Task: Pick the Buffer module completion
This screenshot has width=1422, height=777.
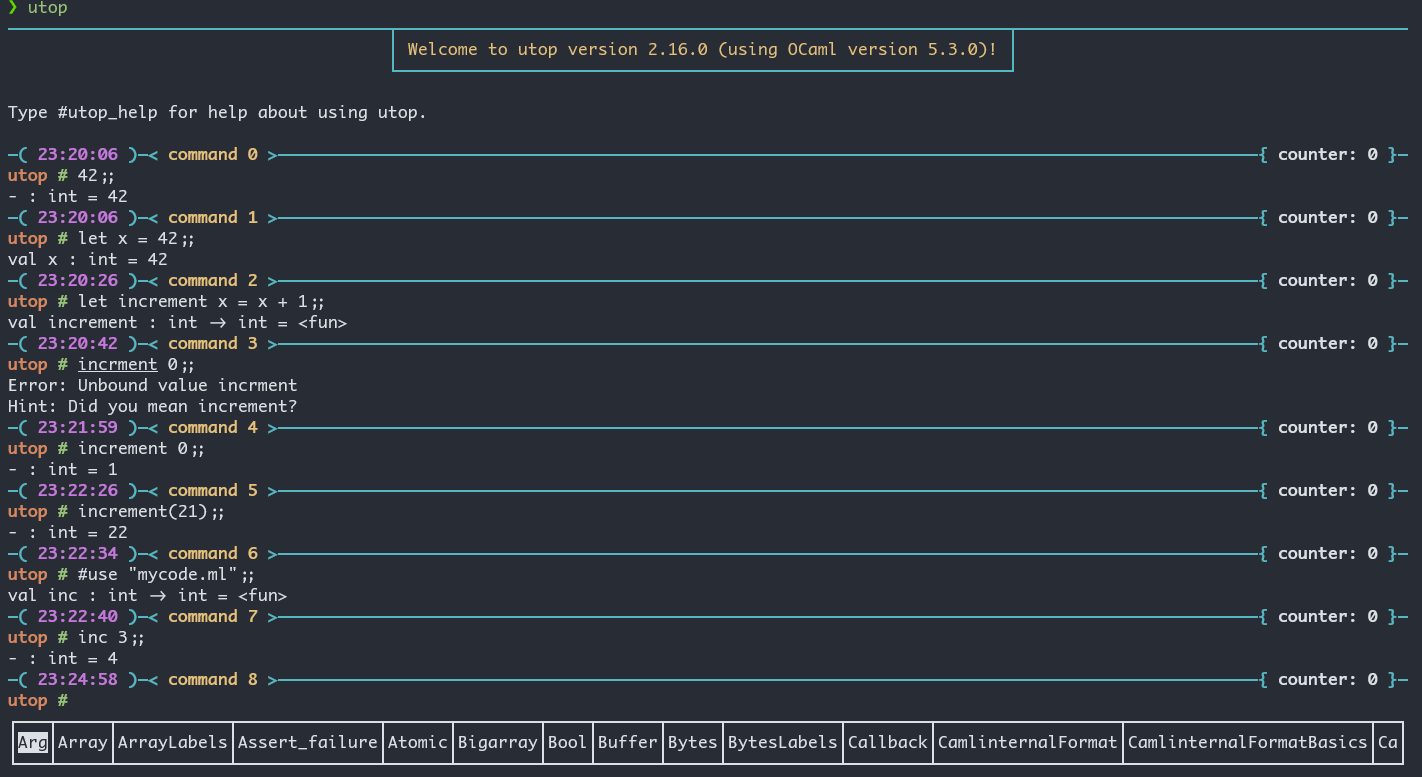Action: pos(627,742)
